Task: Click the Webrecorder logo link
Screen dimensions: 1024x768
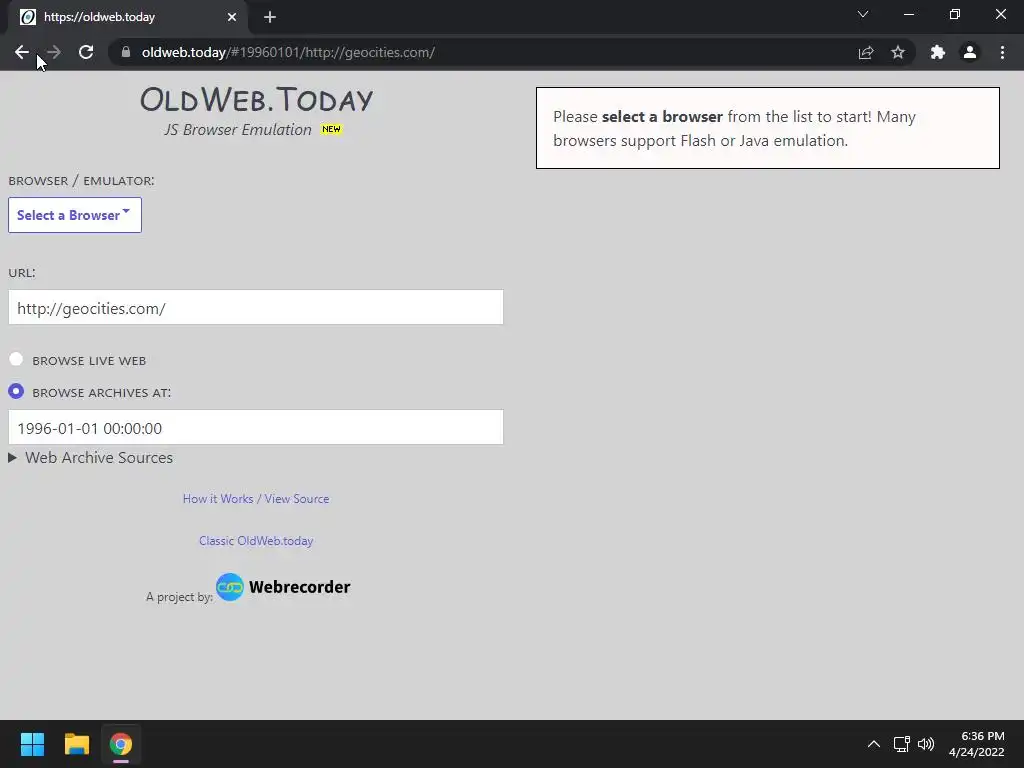Action: pyautogui.click(x=283, y=587)
